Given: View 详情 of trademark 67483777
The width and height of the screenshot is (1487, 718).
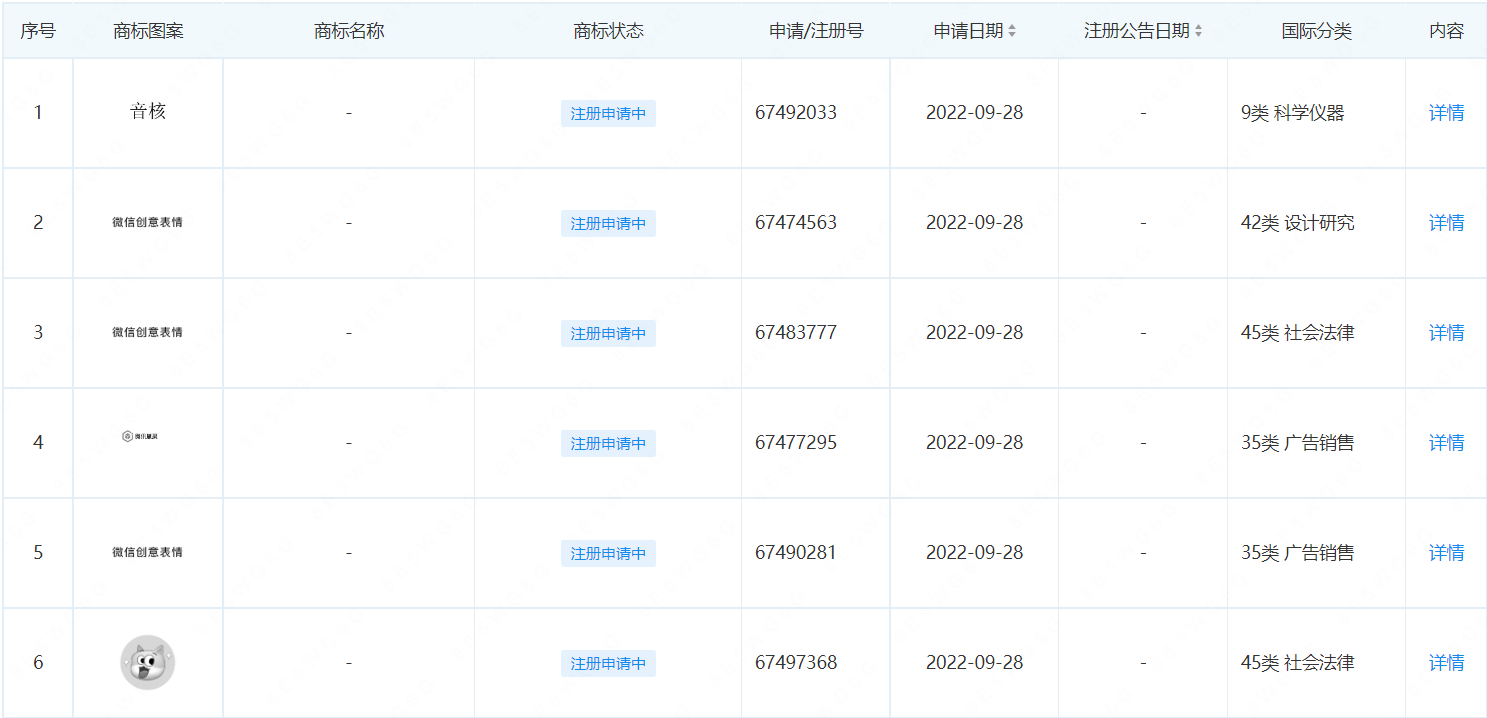Looking at the screenshot, I should coord(1446,333).
